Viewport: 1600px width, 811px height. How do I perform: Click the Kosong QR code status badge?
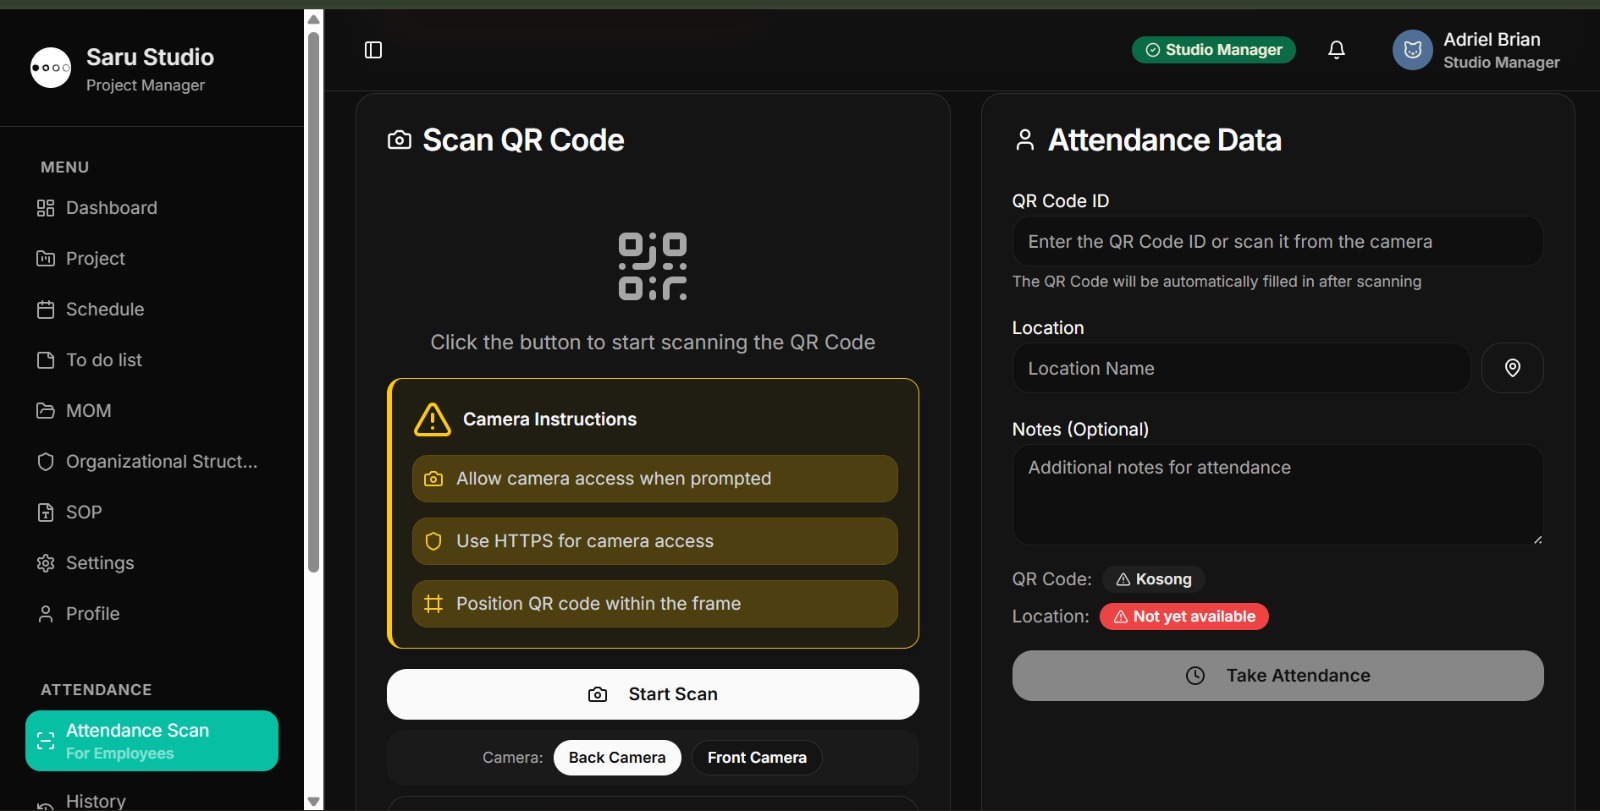click(1153, 579)
